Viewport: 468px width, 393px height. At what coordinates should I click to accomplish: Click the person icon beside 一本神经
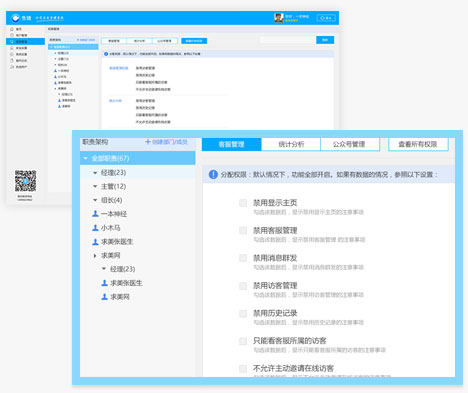tap(95, 214)
